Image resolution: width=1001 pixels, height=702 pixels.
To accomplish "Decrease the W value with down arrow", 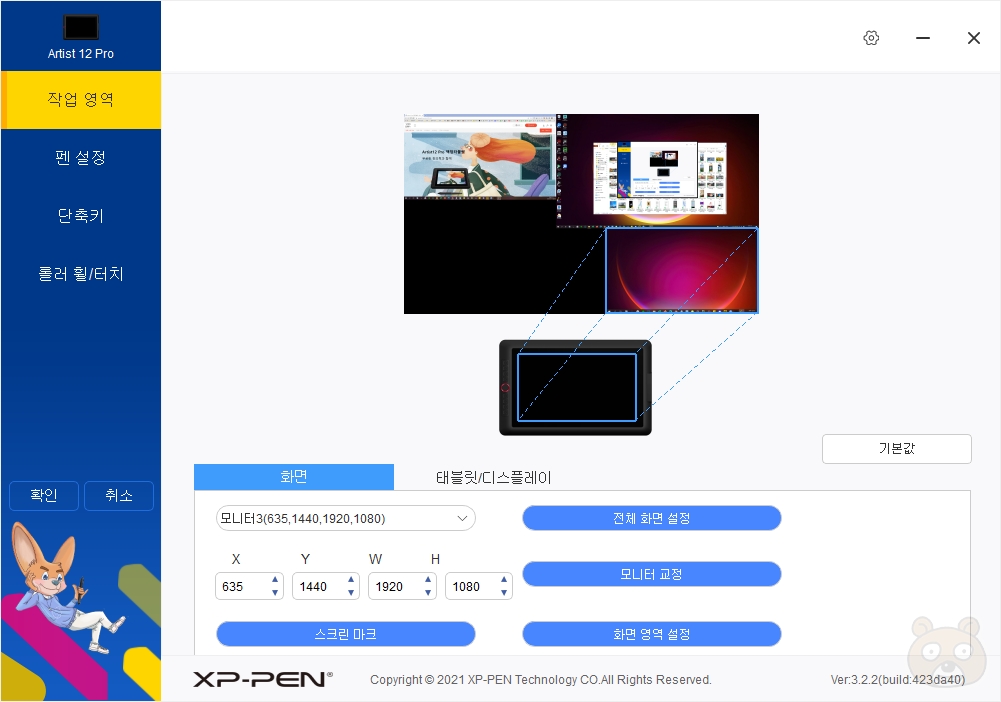I will tap(428, 593).
